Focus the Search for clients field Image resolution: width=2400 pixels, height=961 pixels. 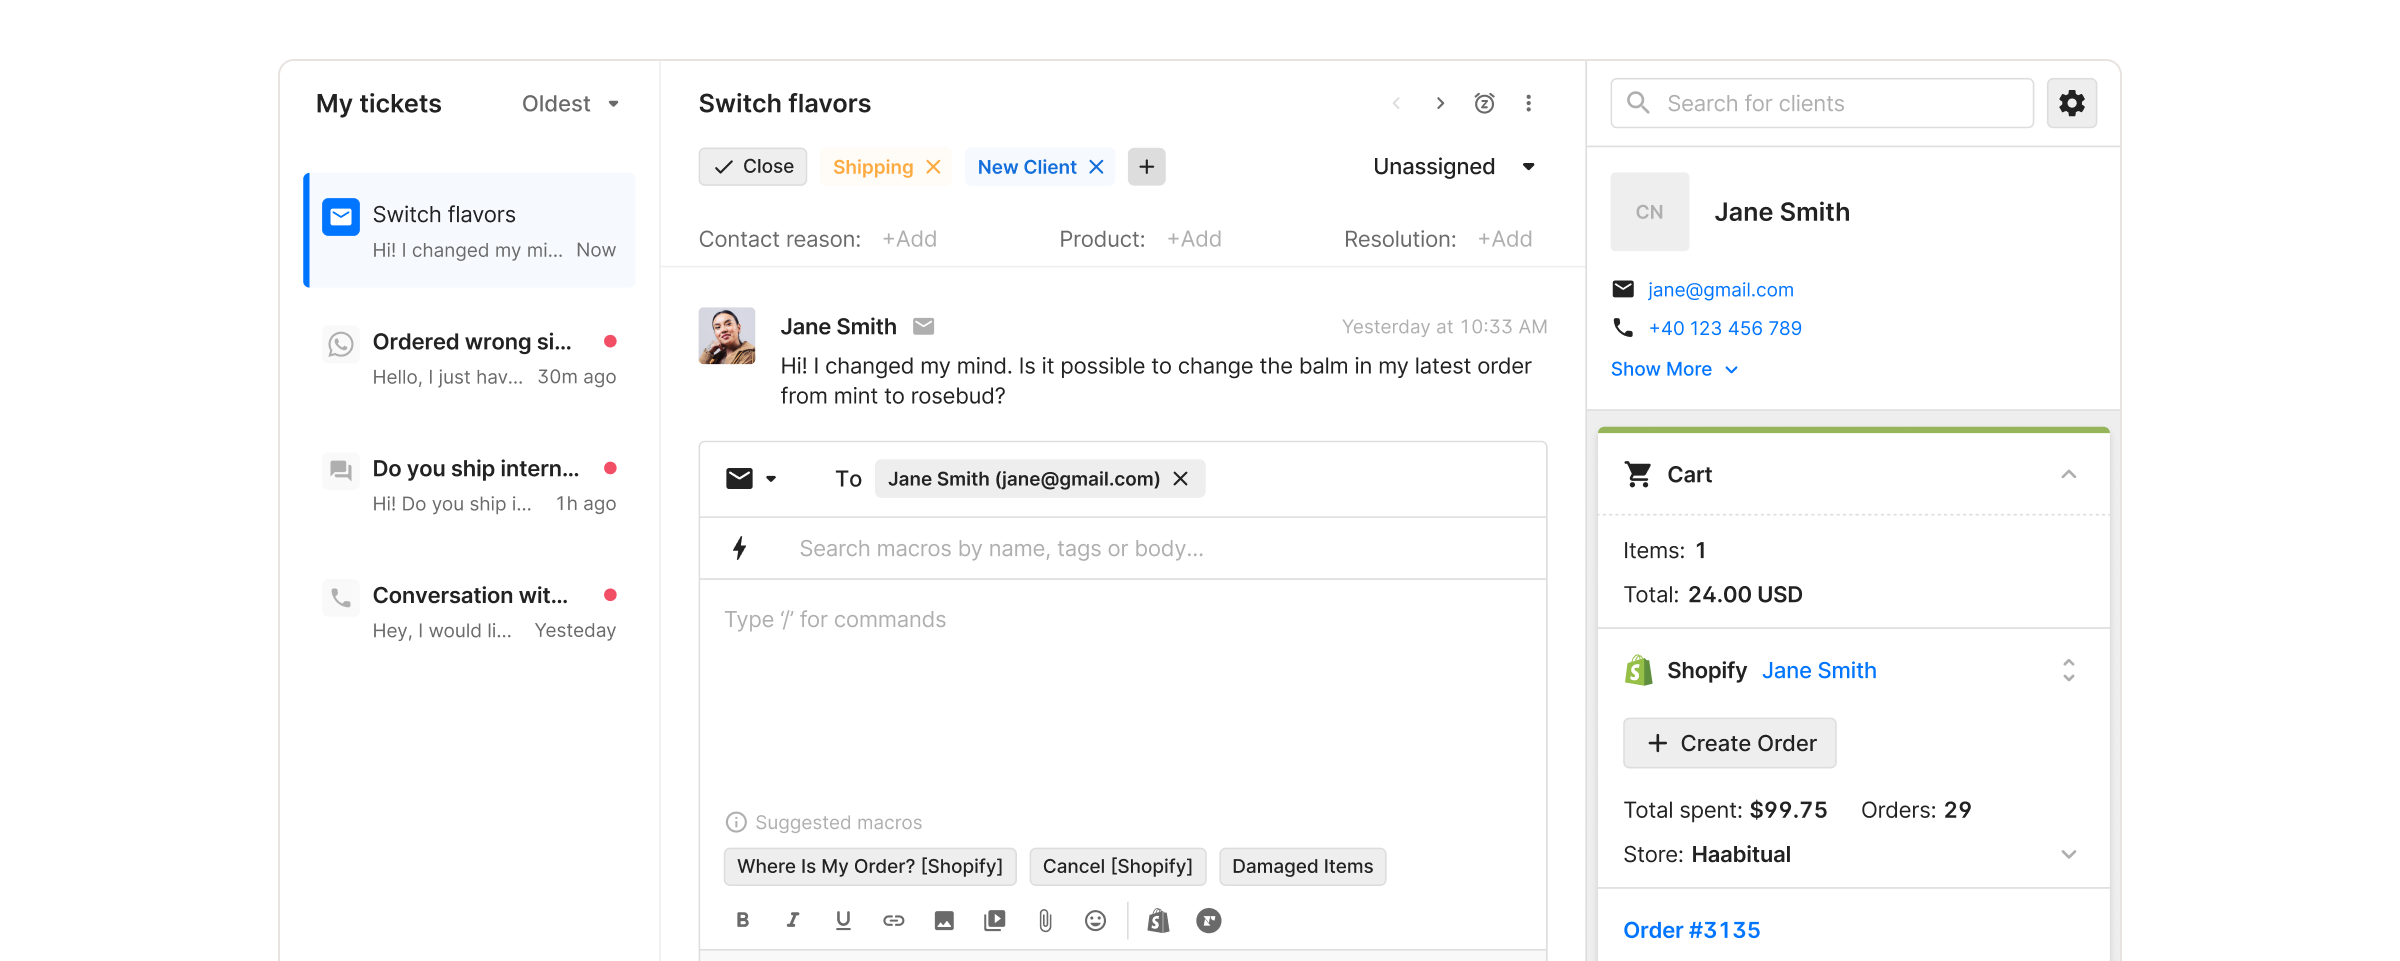[1822, 103]
